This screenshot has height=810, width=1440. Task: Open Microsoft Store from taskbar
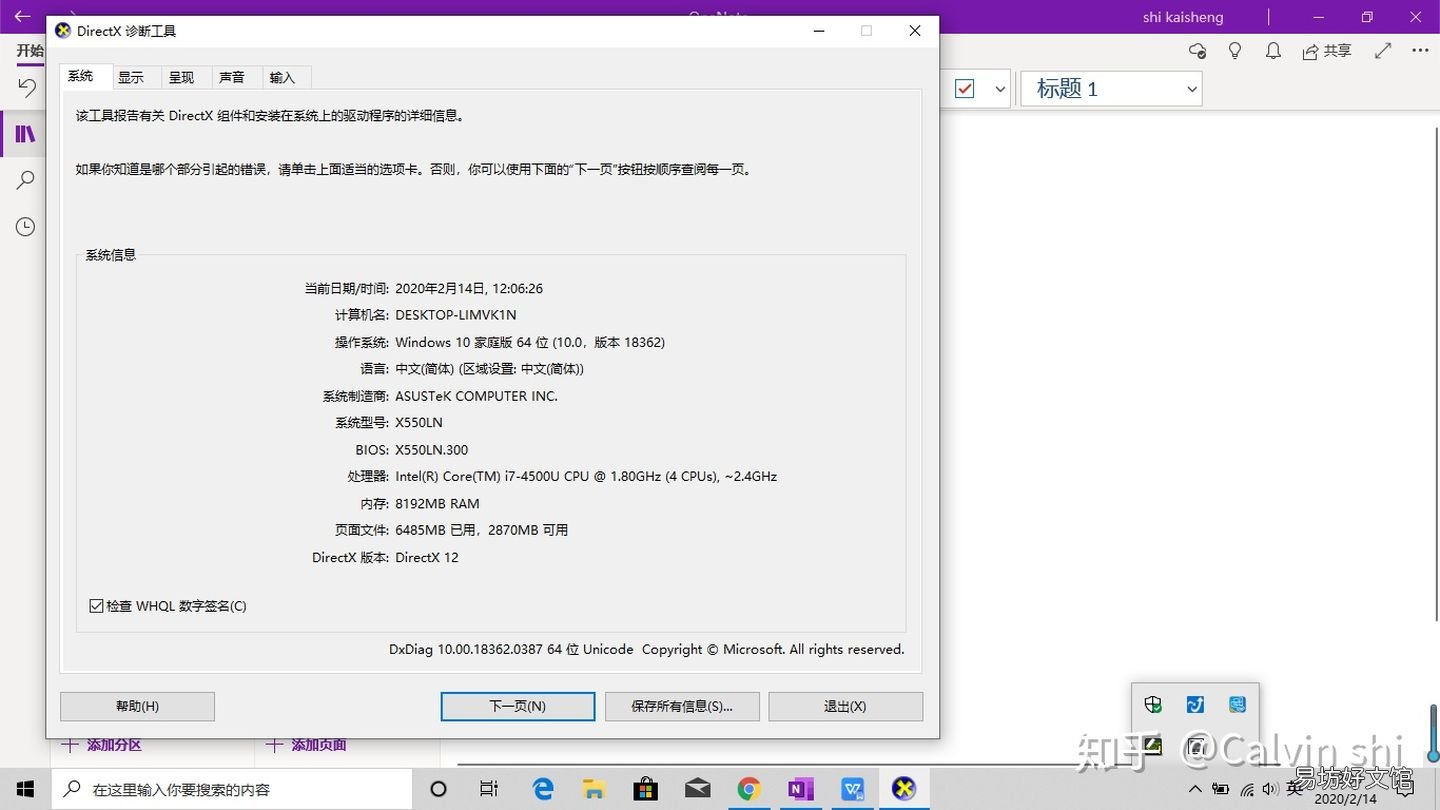(646, 789)
